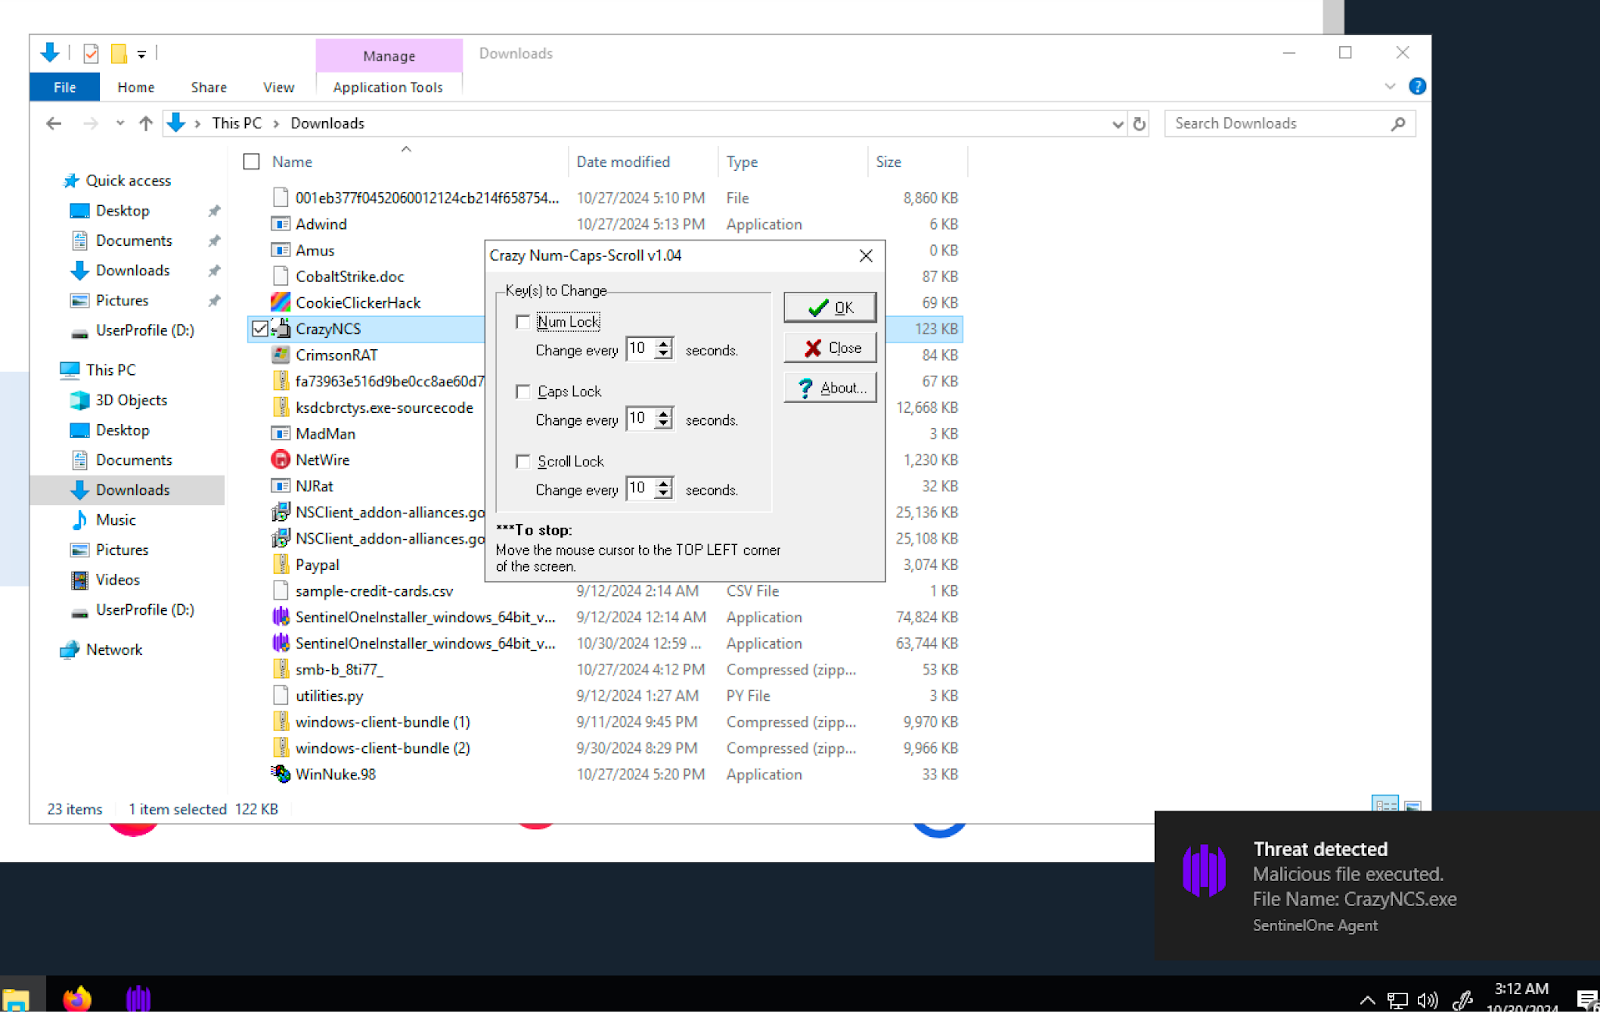1600x1012 pixels.
Task: Click the About... button
Action: (x=830, y=387)
